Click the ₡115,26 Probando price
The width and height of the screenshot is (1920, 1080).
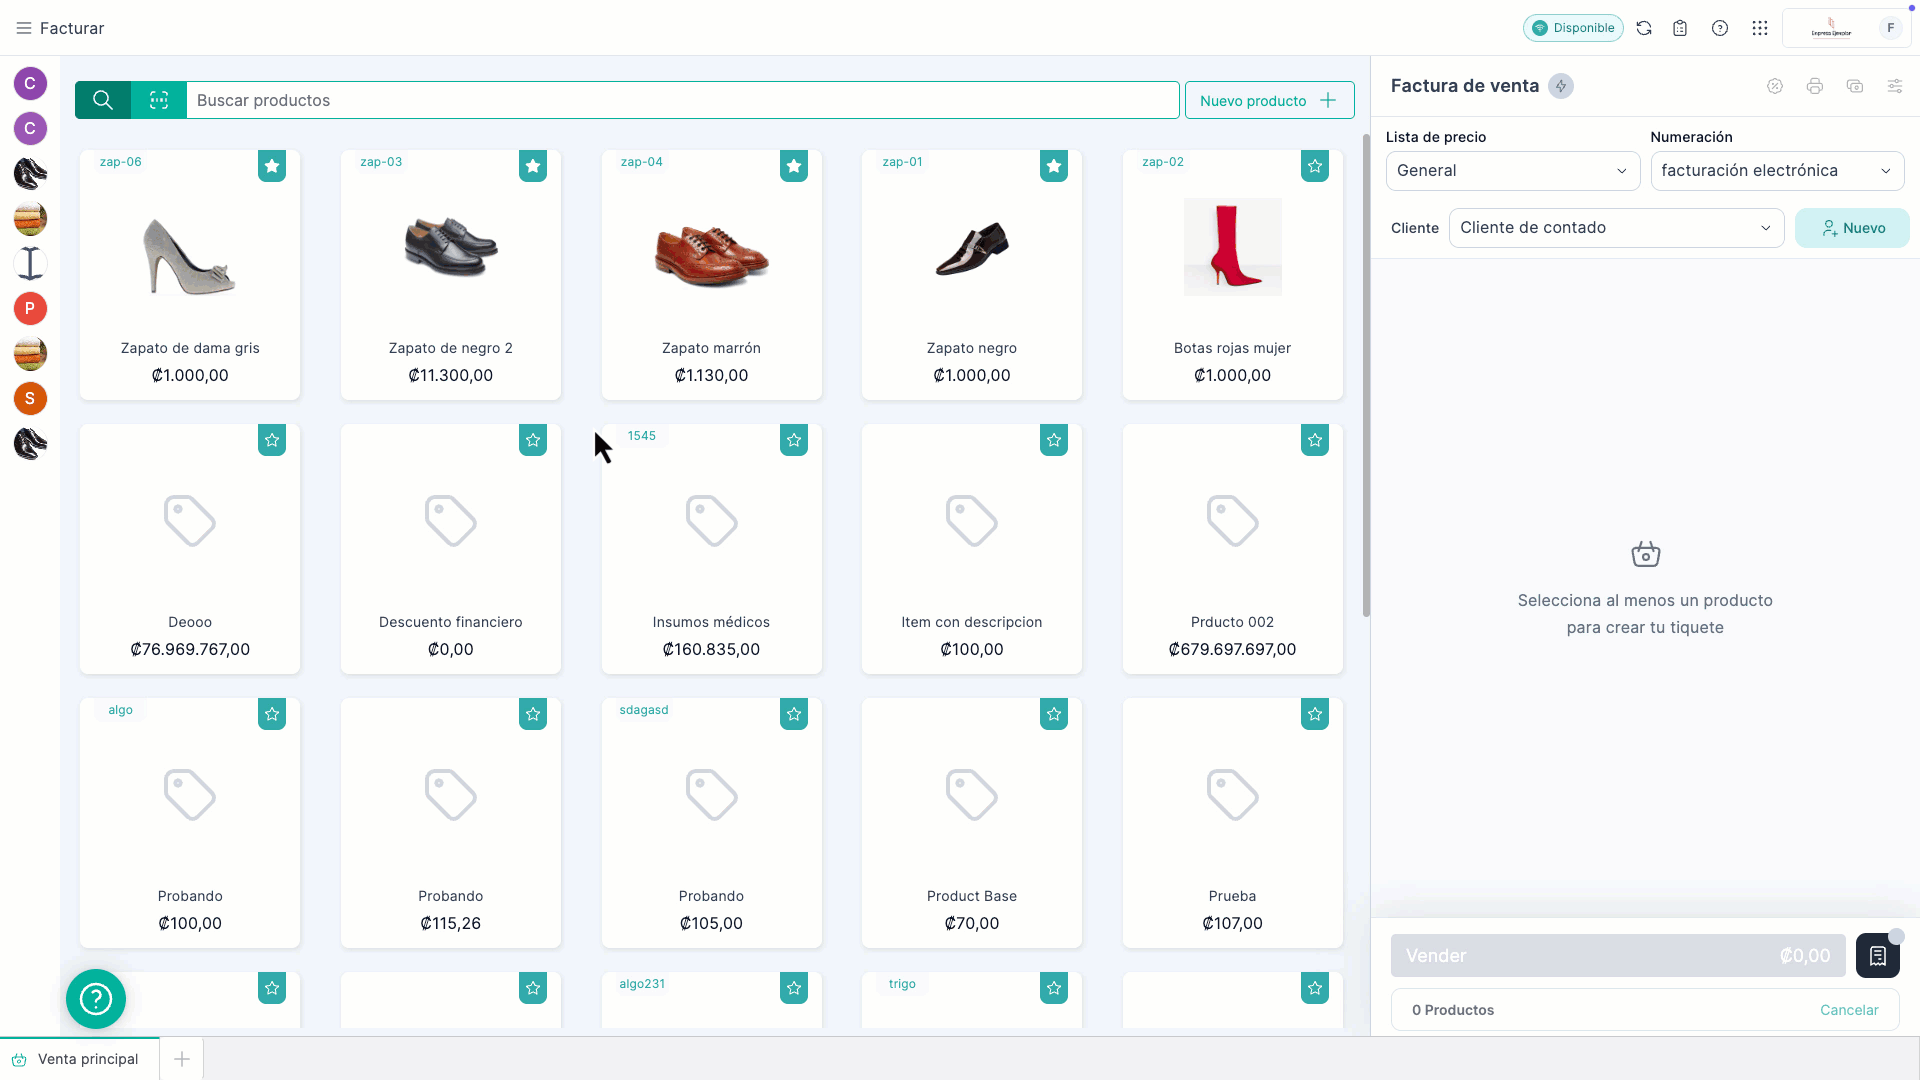tap(451, 923)
